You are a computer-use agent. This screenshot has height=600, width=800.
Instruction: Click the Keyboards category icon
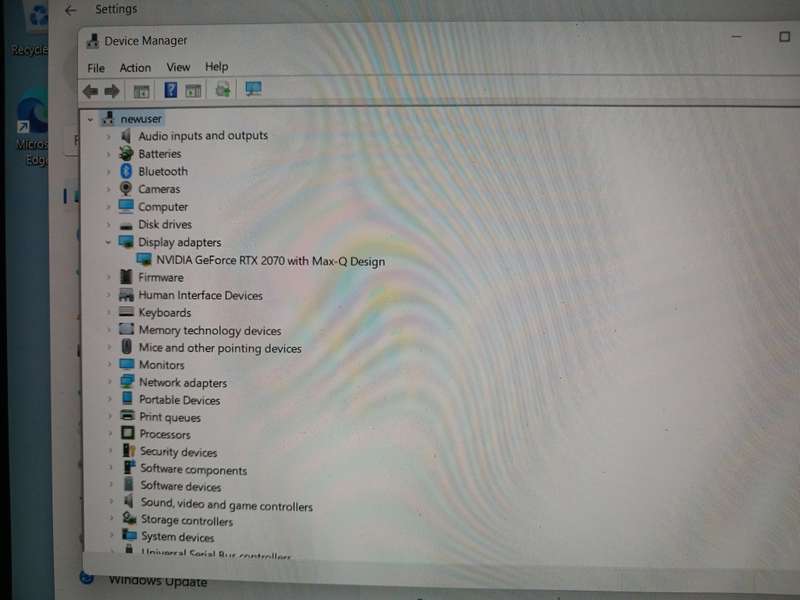(126, 311)
